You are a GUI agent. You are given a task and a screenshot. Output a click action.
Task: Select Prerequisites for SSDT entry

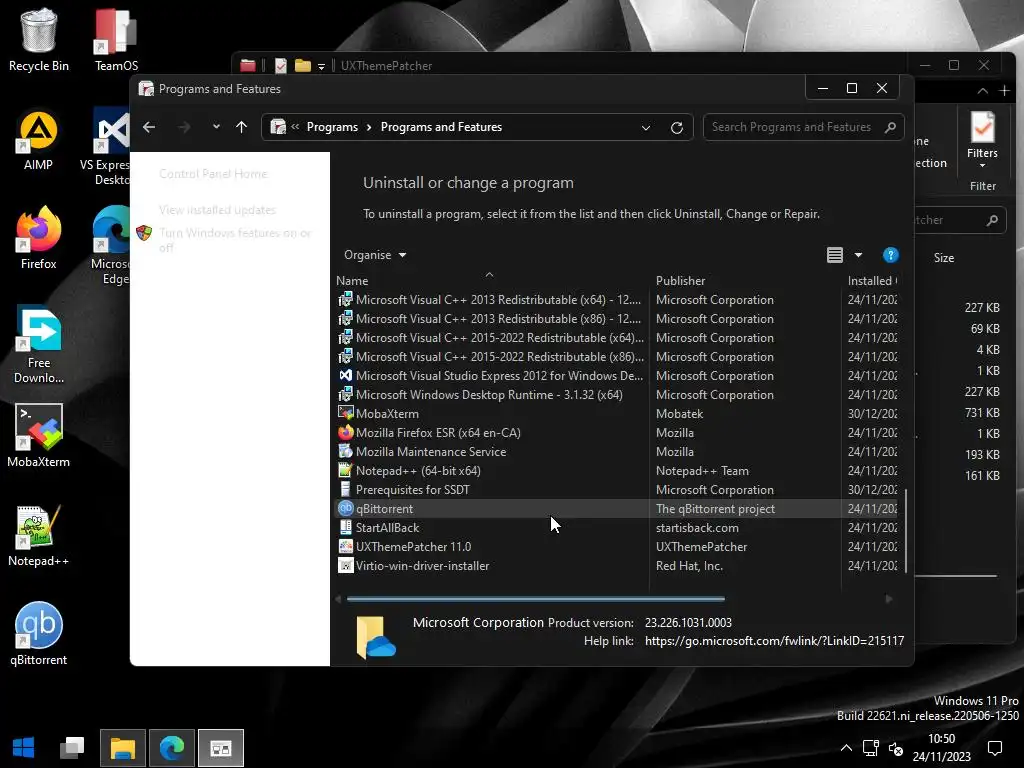tap(616, 490)
